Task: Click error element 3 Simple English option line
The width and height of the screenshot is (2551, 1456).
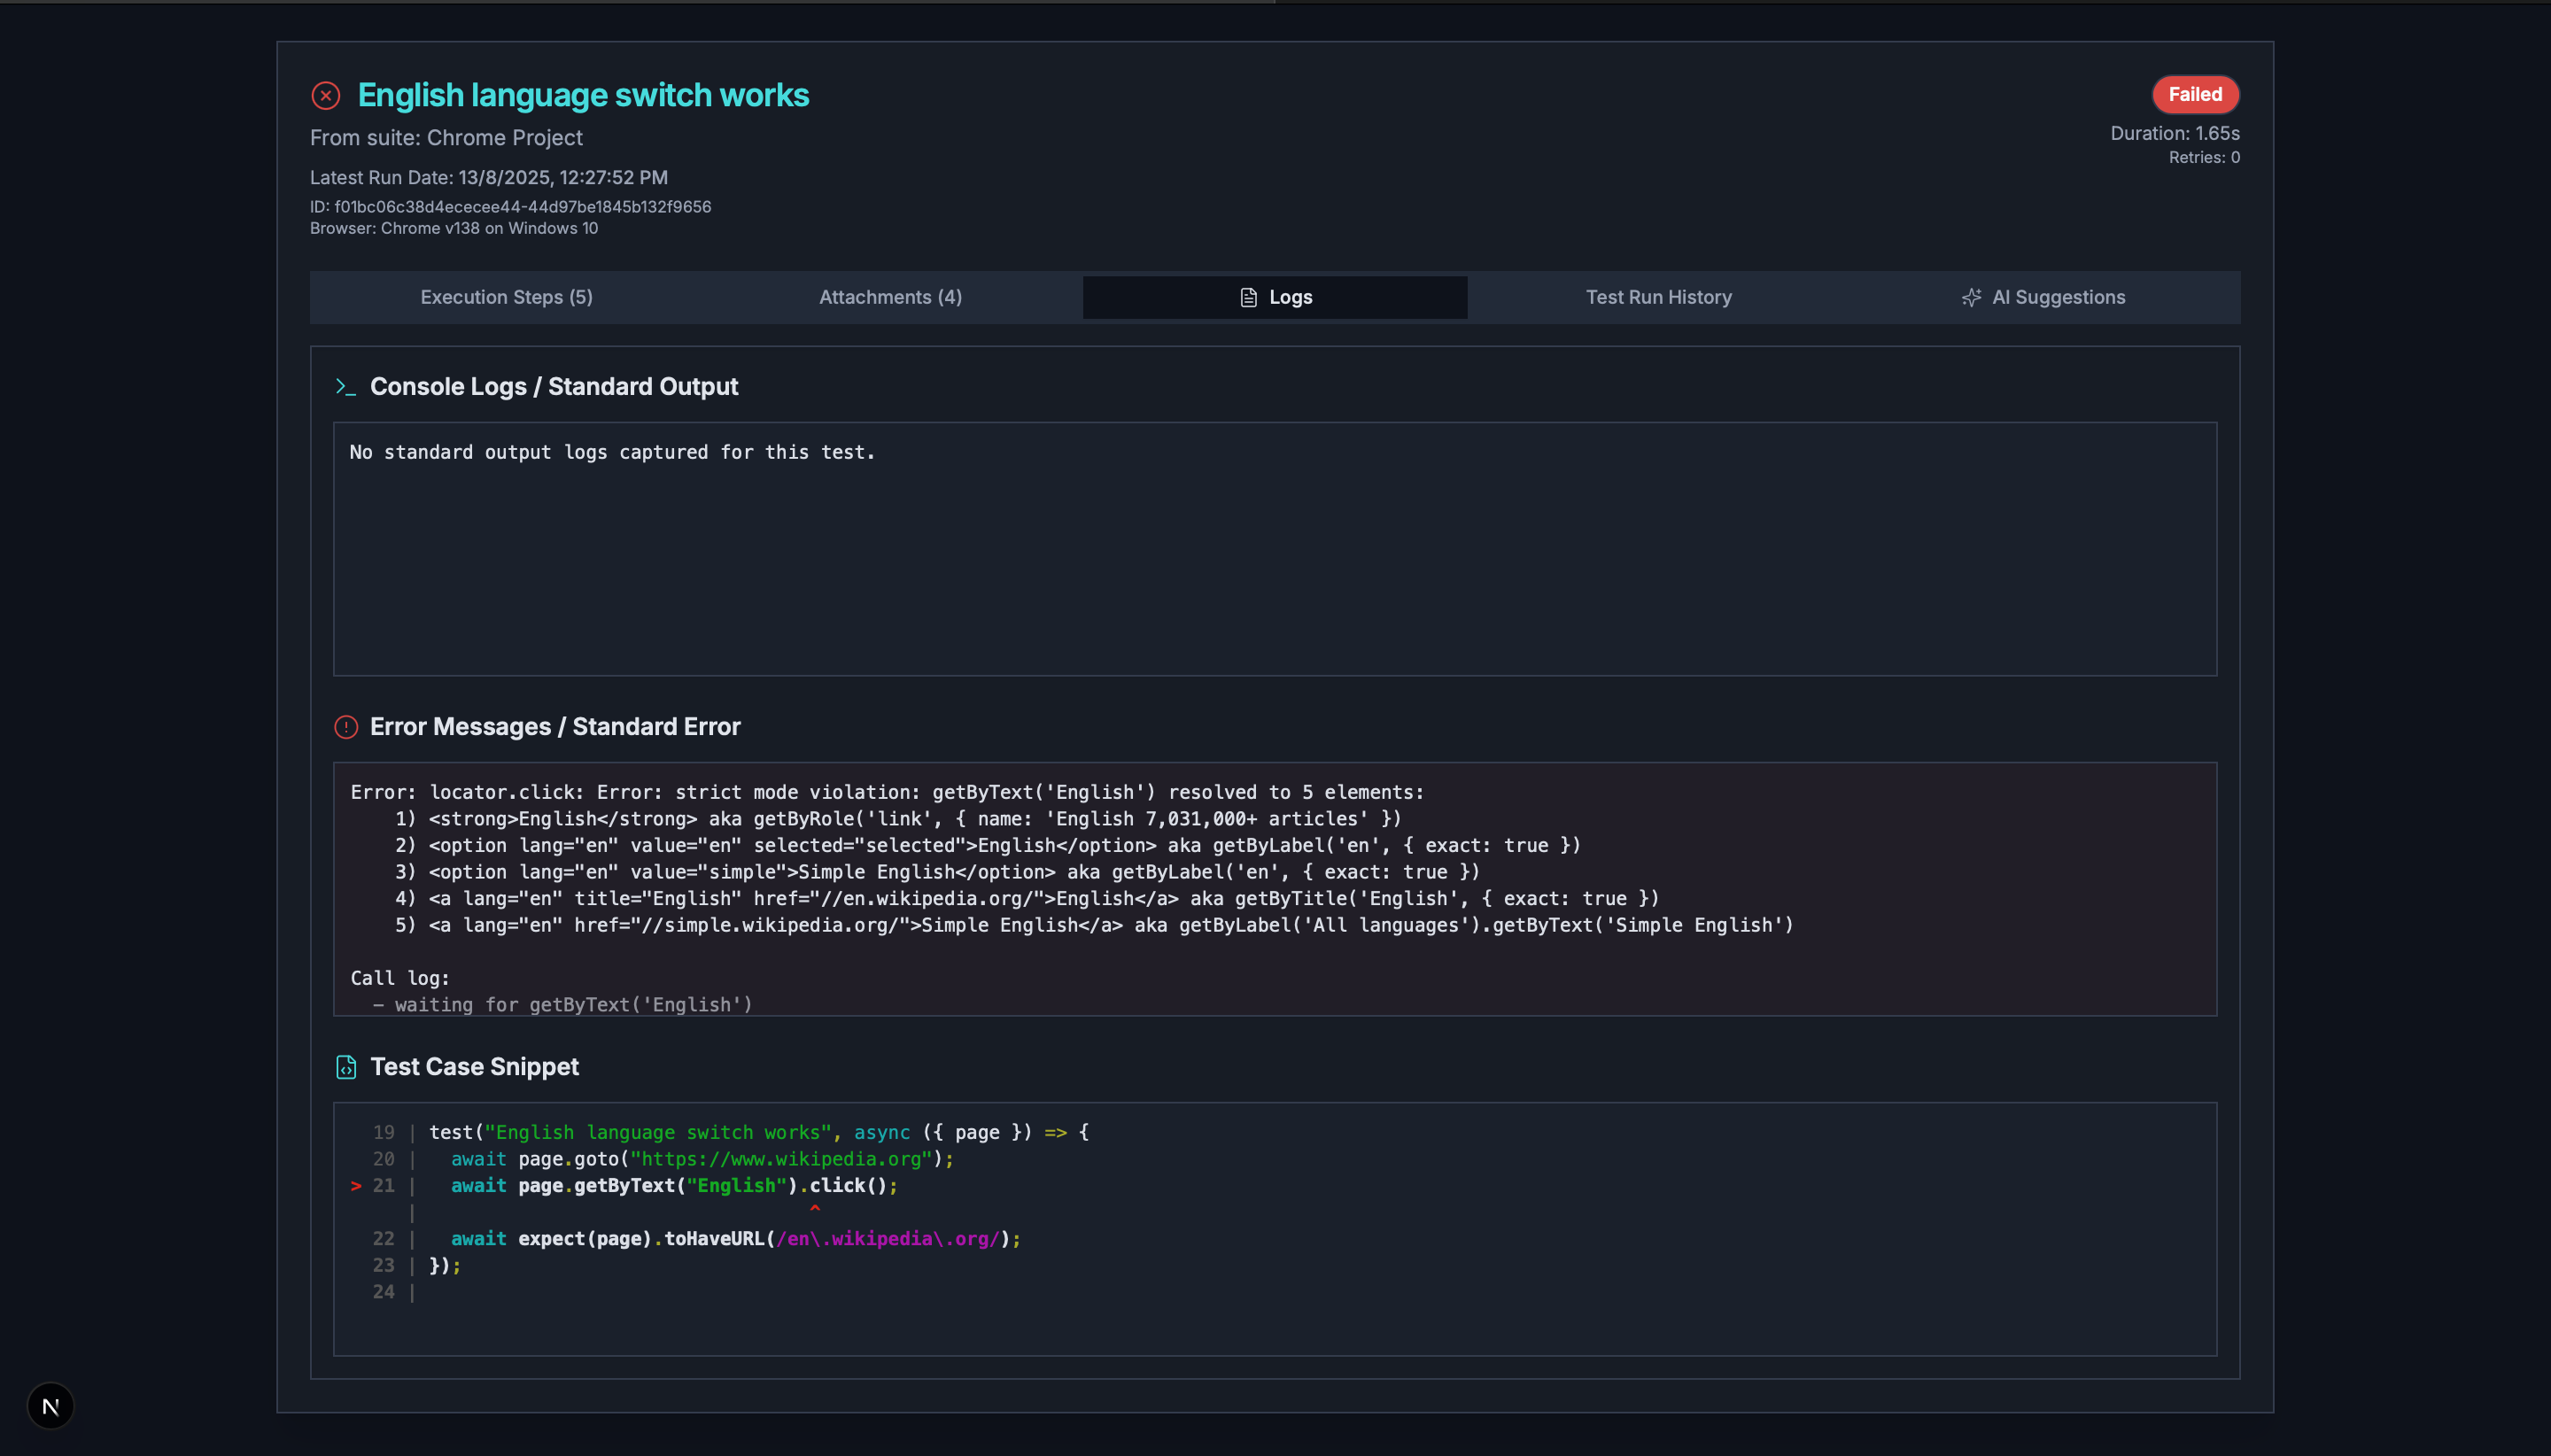Action: click(937, 872)
